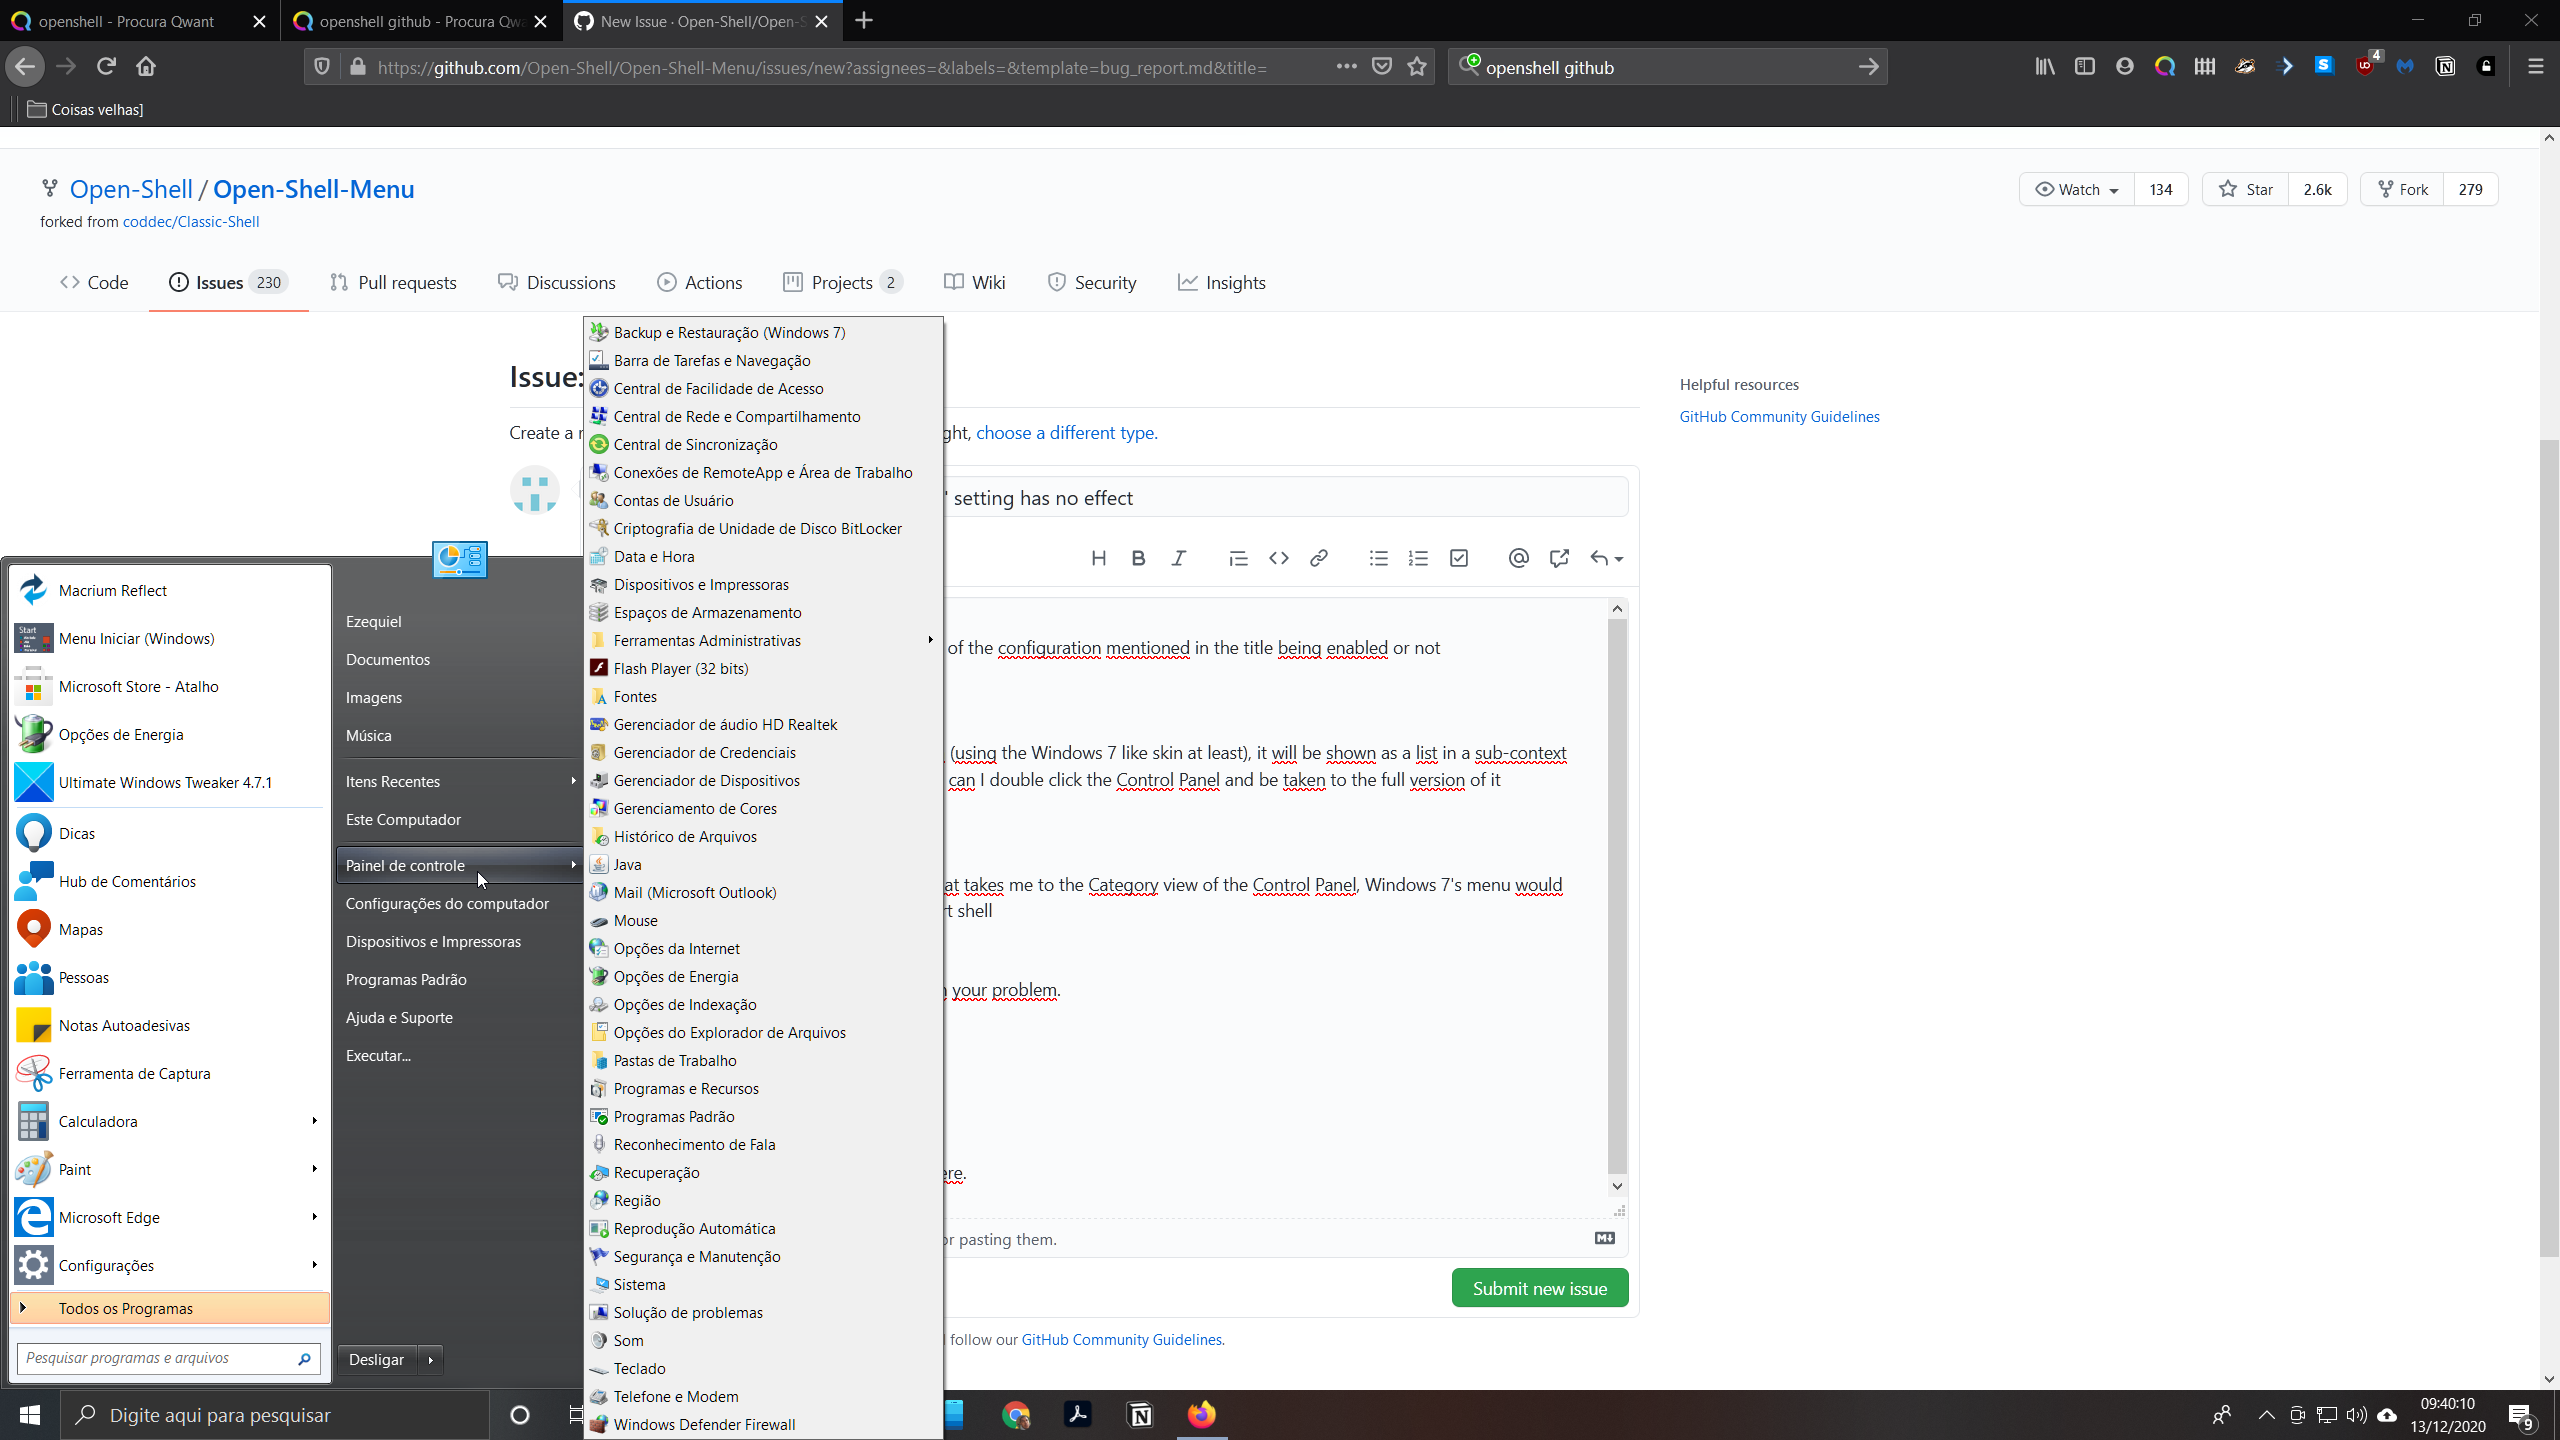
Task: Open the GitHub Community Guidelines link
Action: pyautogui.click(x=1778, y=416)
